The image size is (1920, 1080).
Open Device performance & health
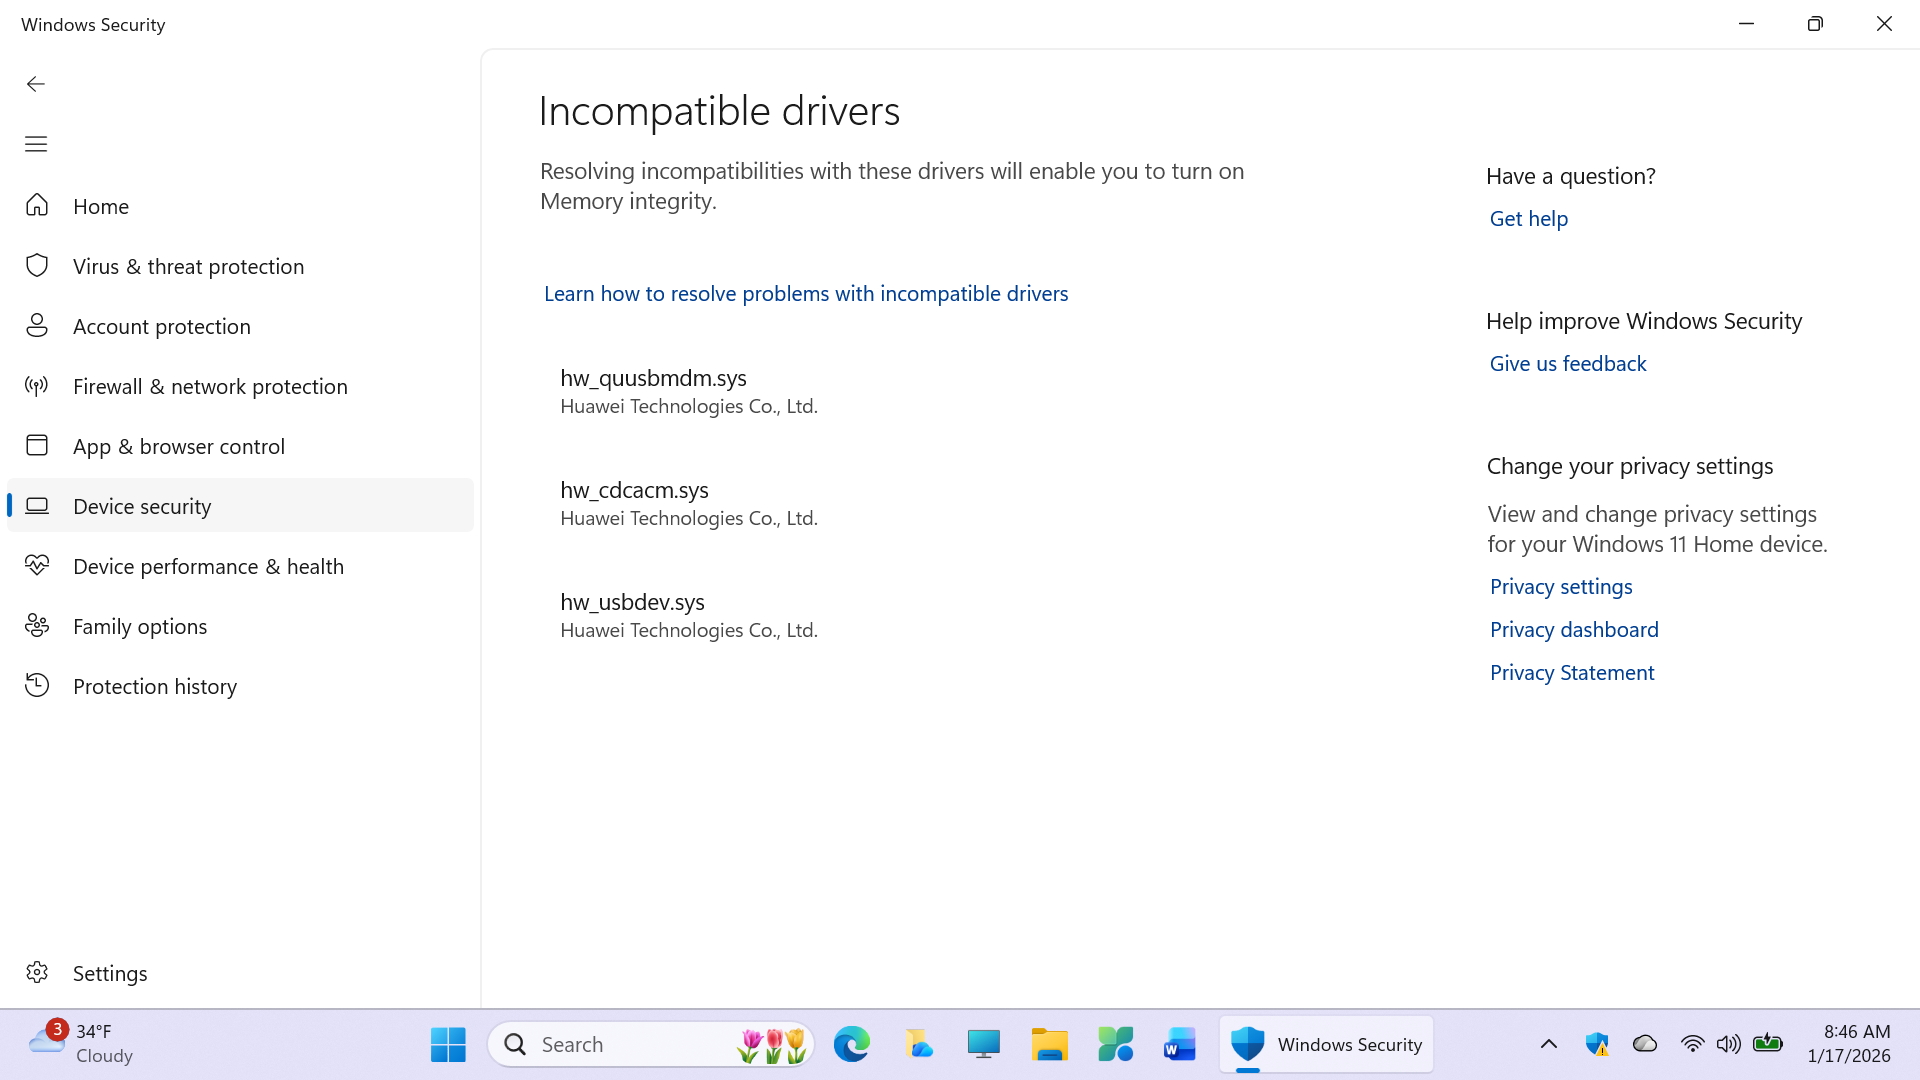tap(208, 565)
